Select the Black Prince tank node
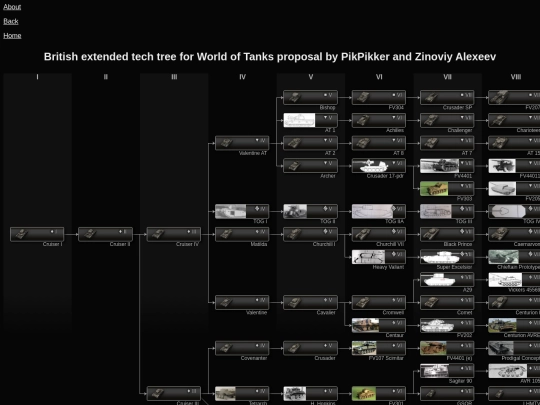This screenshot has height=405, width=540. (447, 234)
